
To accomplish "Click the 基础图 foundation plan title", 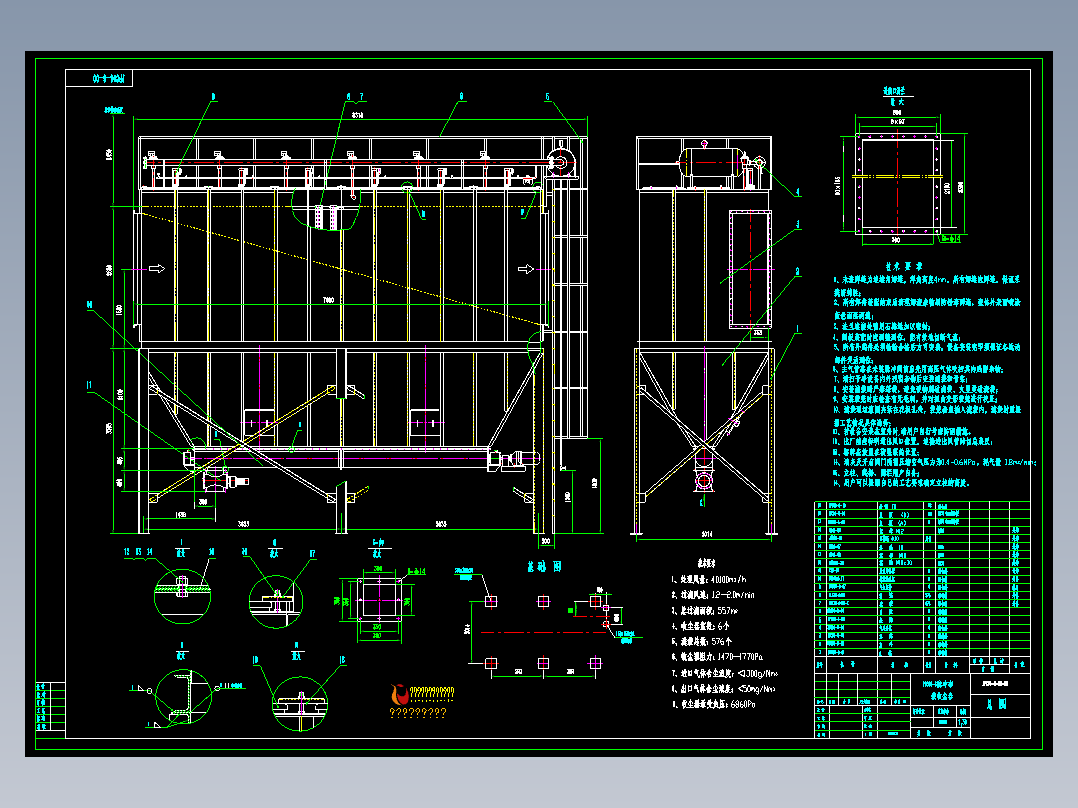I will pyautogui.click(x=544, y=567).
